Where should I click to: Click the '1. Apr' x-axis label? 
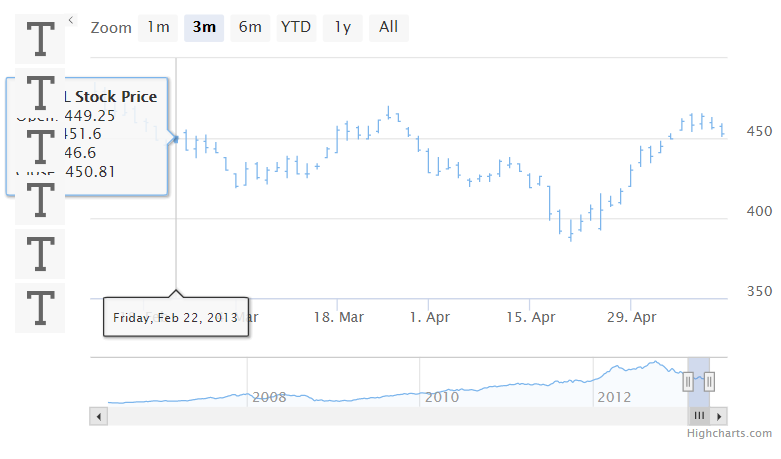429,317
